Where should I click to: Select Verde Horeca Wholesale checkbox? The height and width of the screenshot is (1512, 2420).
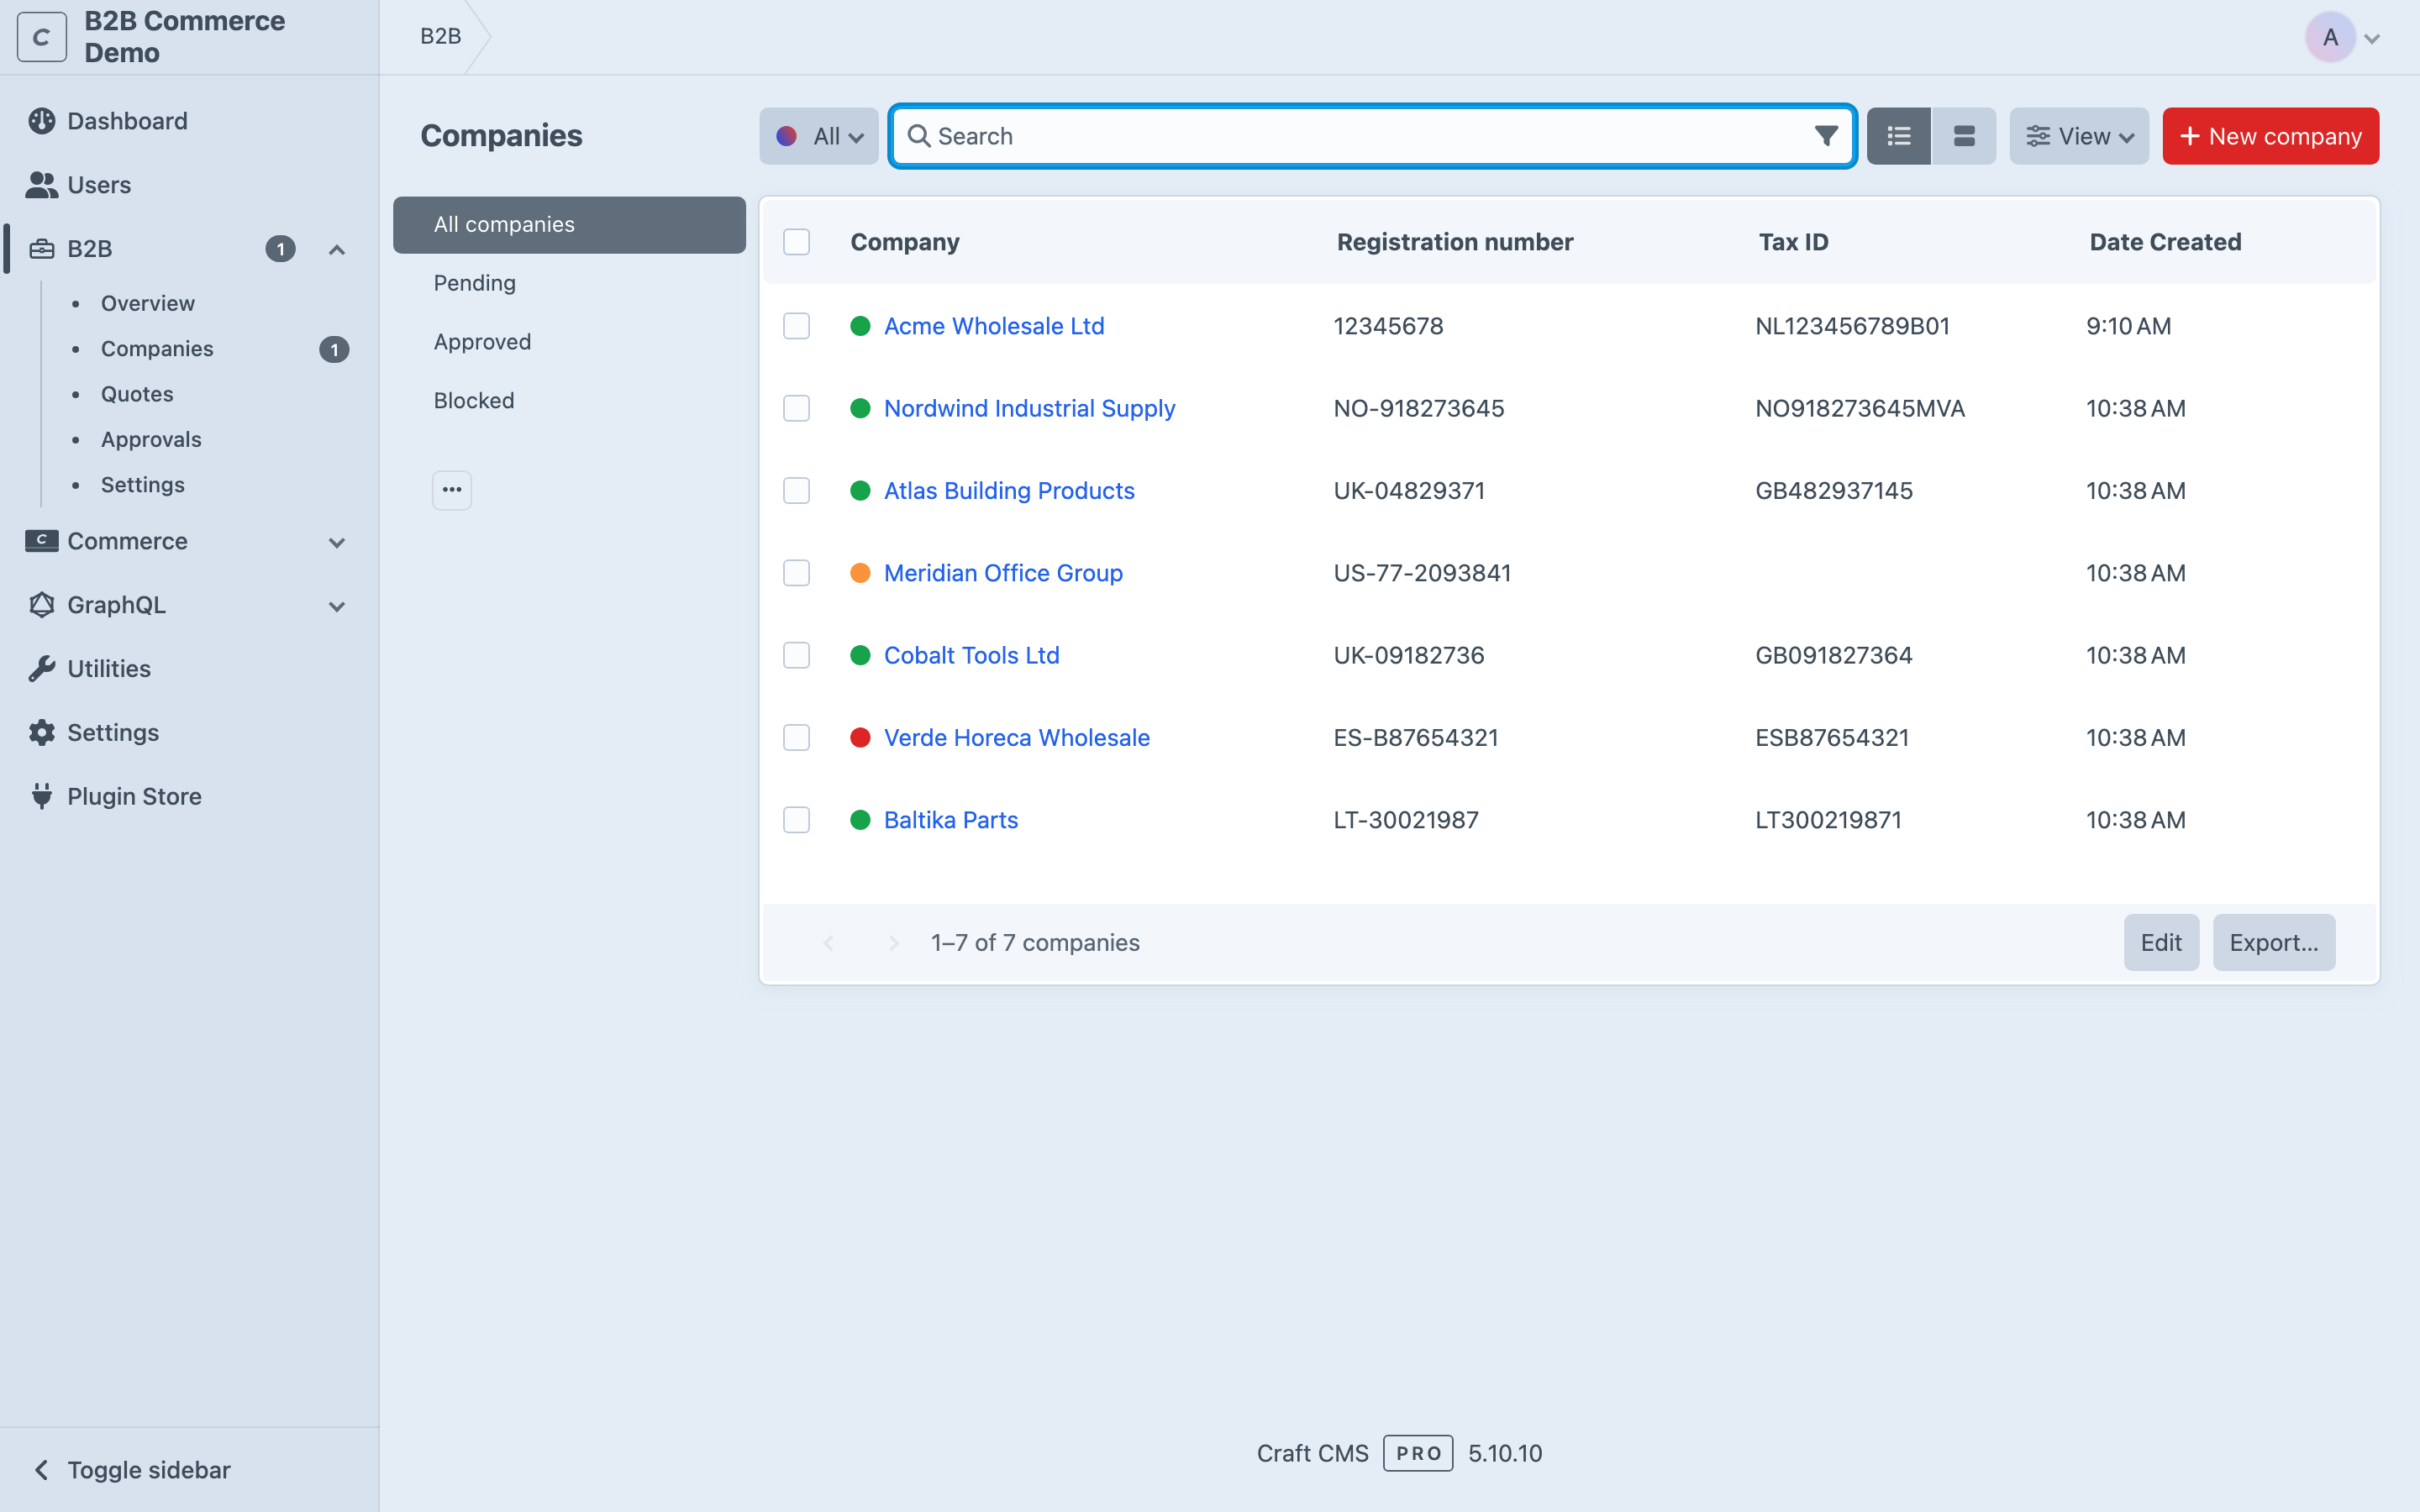(796, 738)
